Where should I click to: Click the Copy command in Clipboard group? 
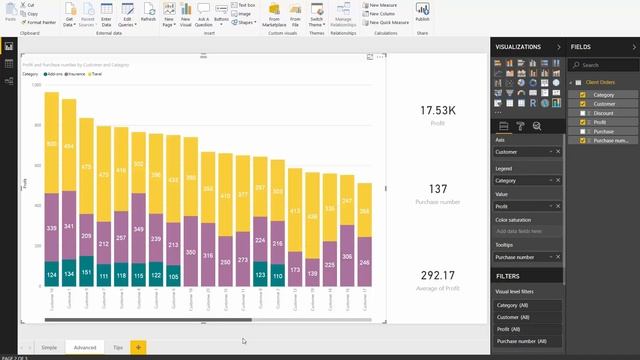pos(29,13)
